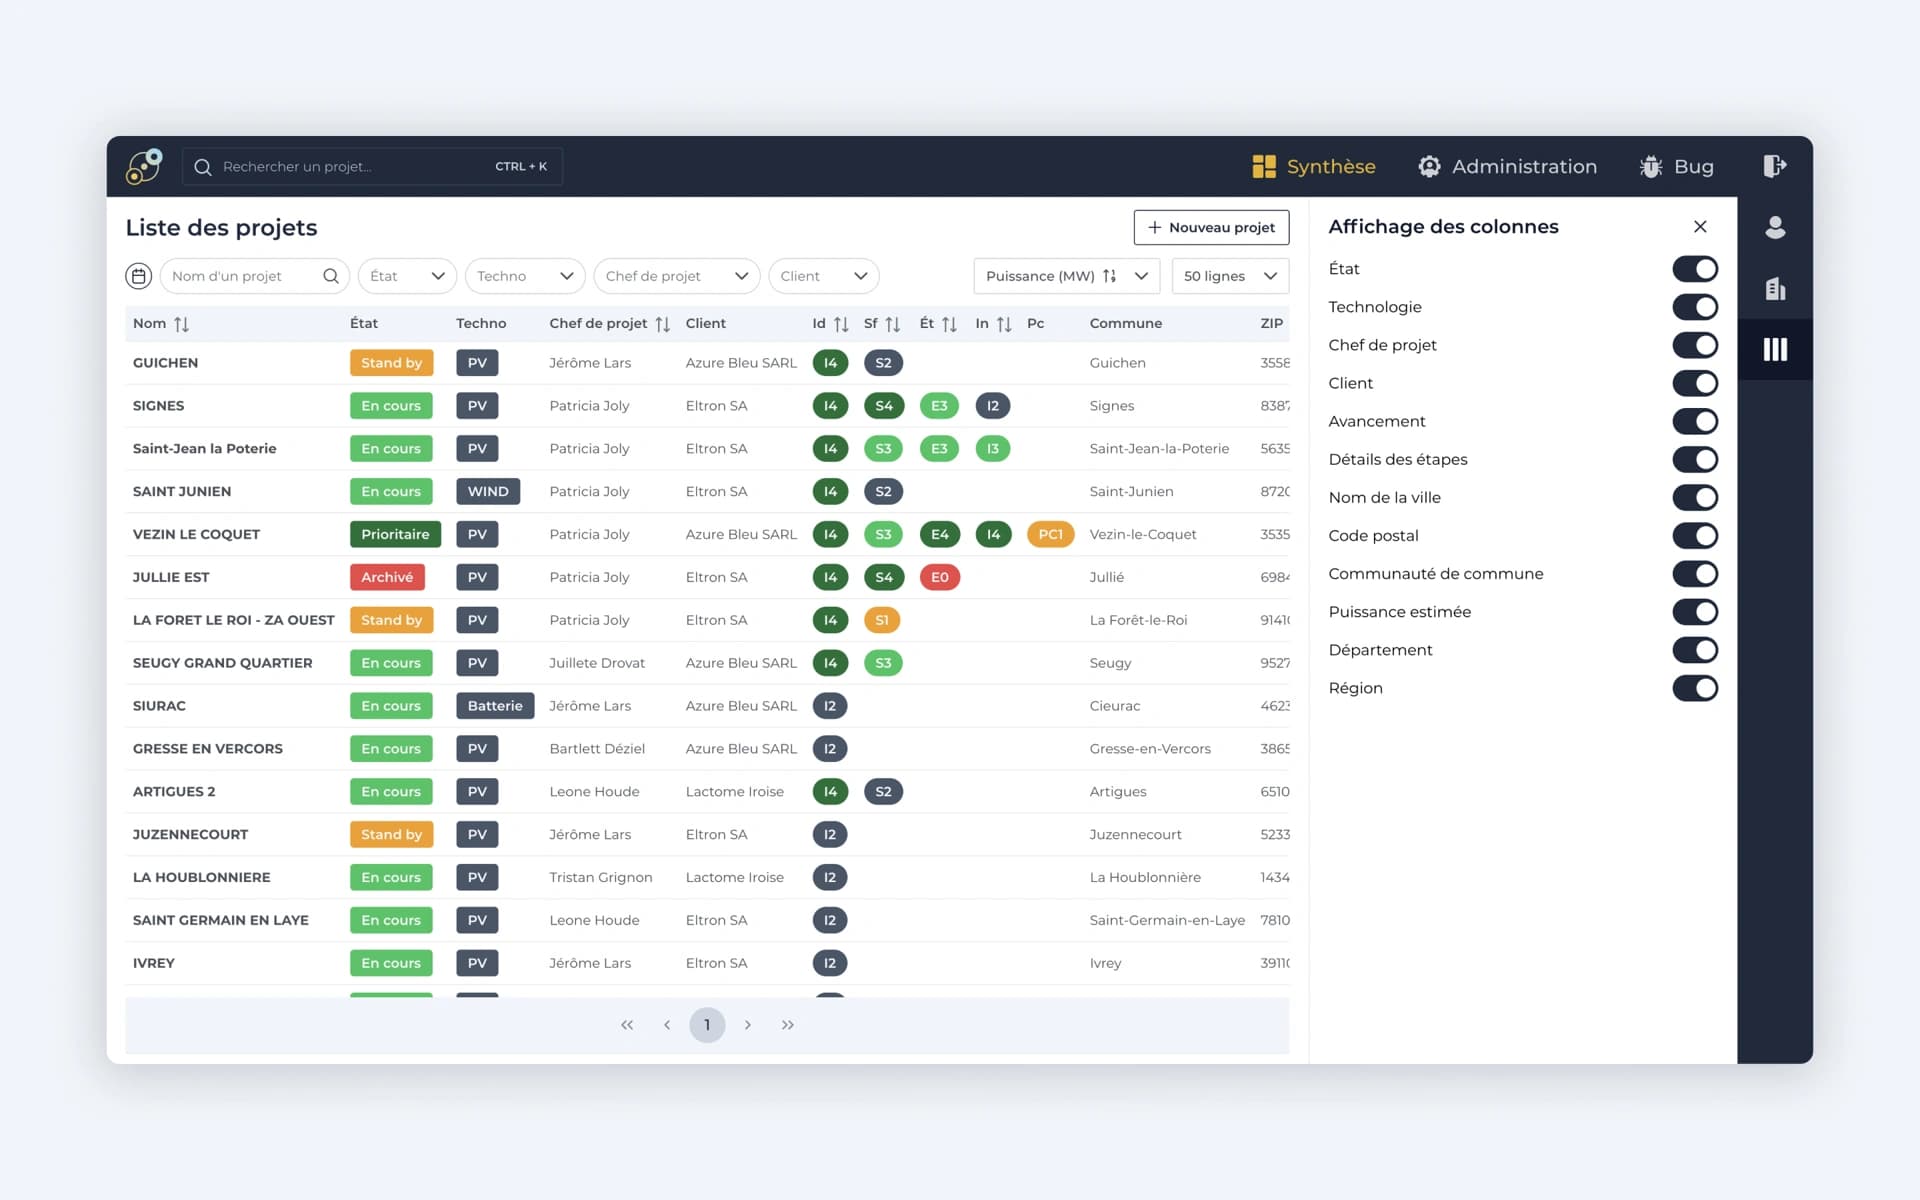
Task: Open the Techno filter dropdown
Action: point(525,276)
